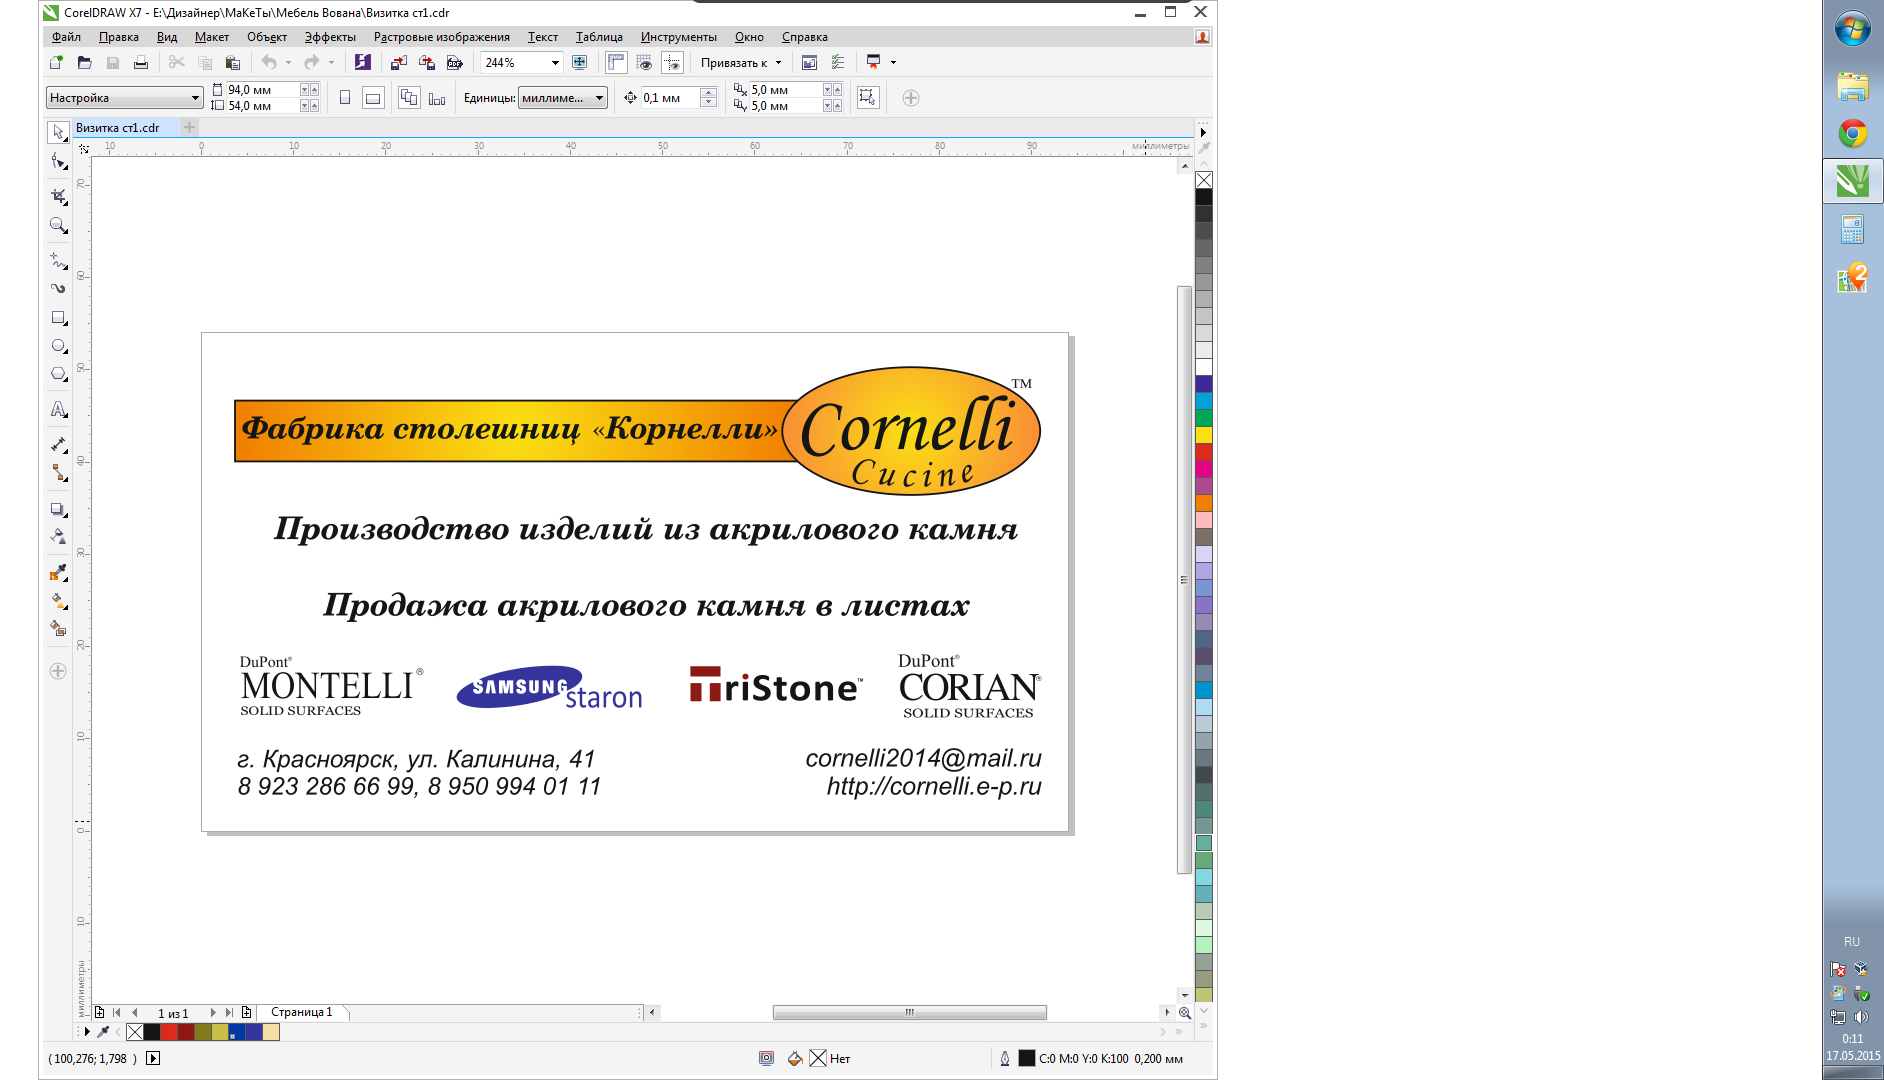Select the Transparency tool

tap(58, 537)
